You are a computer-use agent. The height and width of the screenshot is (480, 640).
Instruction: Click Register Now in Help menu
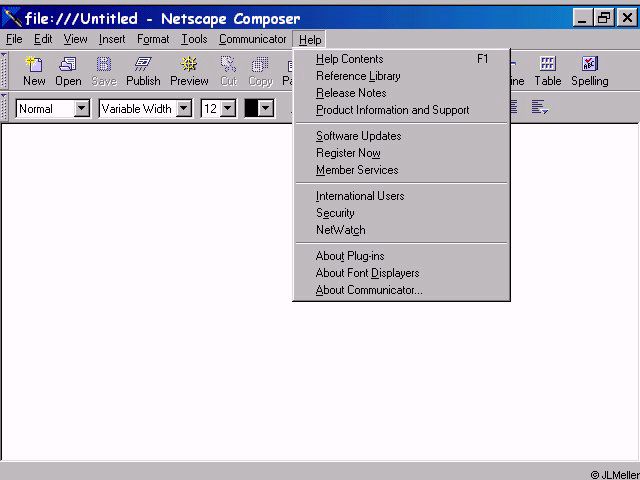coord(402,153)
